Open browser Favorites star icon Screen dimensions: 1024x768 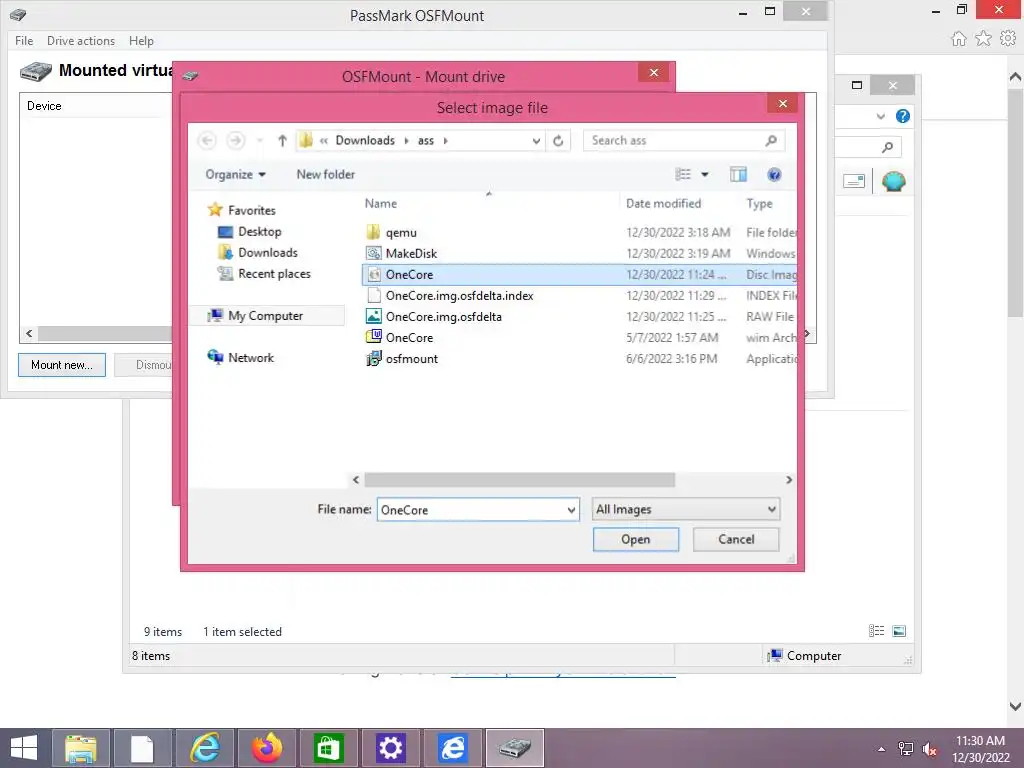point(983,39)
